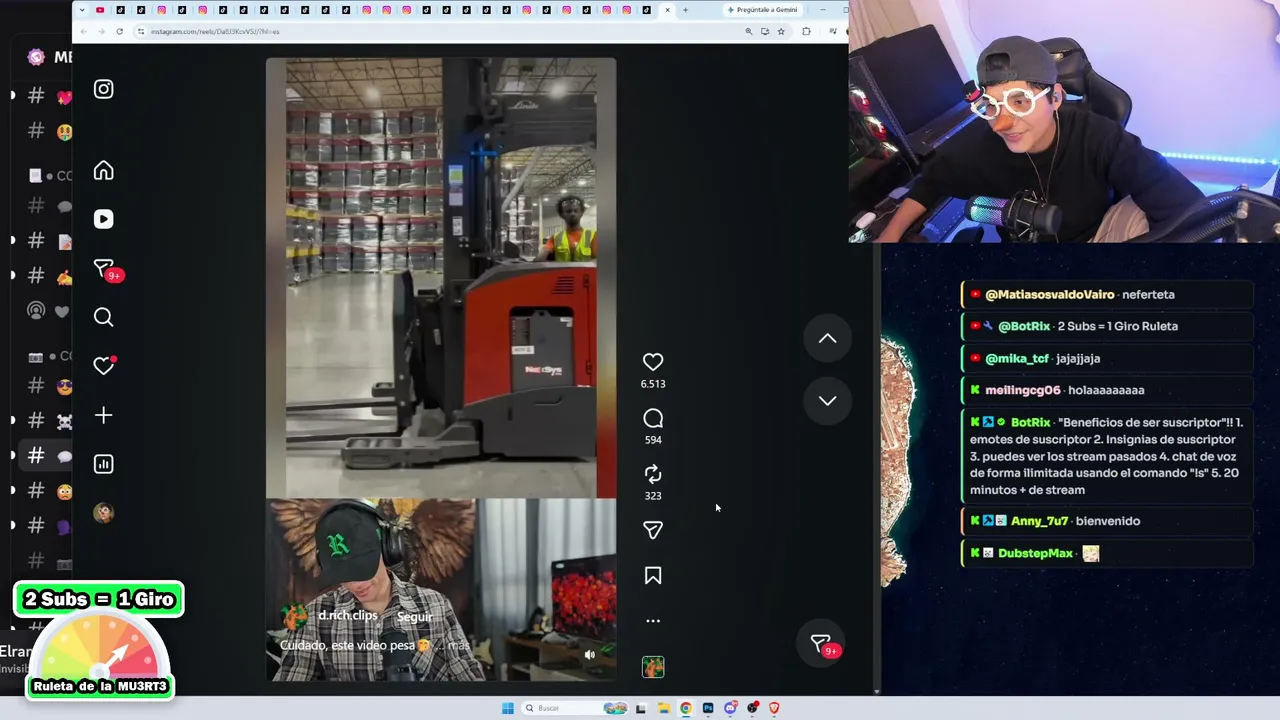The width and height of the screenshot is (1280, 720).
Task: Go to Instagram Home feed icon
Action: pyautogui.click(x=103, y=171)
